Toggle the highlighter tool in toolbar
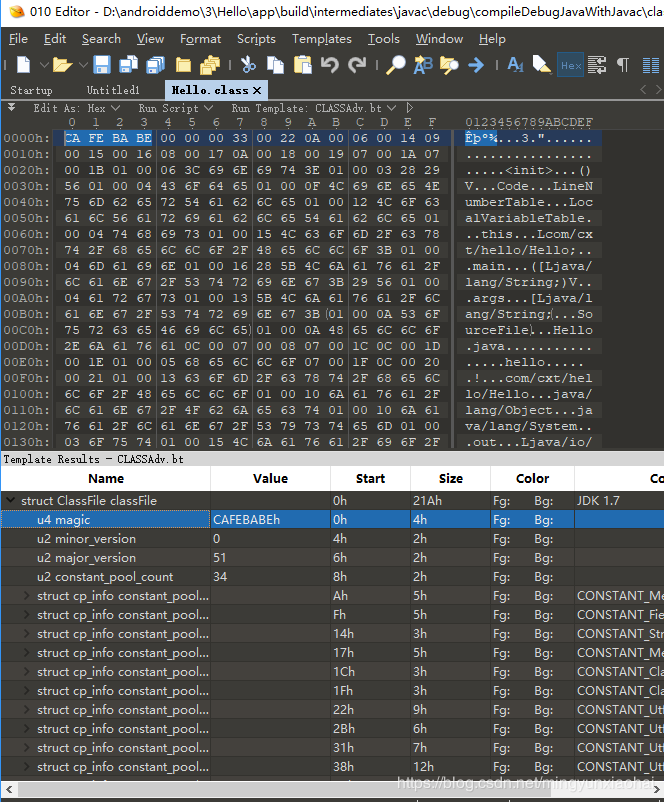This screenshot has width=664, height=802. pyautogui.click(x=541, y=65)
